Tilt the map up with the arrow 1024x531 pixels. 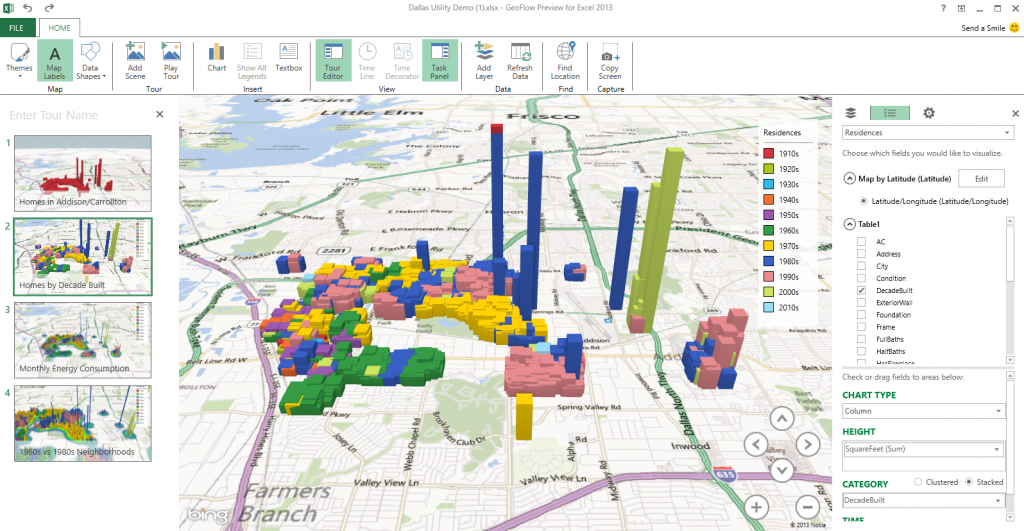click(782, 419)
